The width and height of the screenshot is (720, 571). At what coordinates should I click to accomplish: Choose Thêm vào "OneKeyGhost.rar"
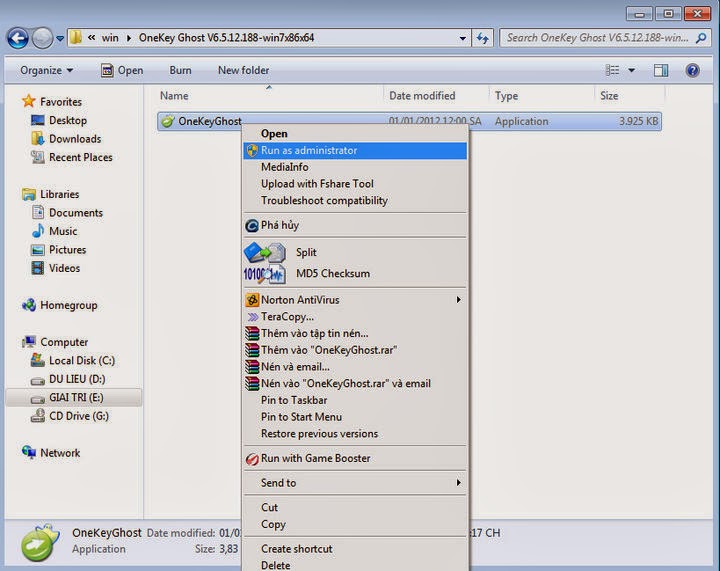pos(355,350)
